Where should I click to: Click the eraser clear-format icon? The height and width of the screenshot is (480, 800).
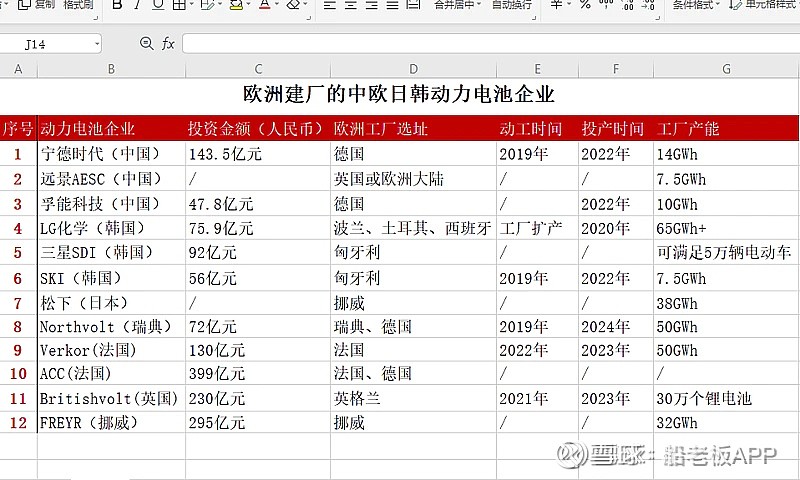[x=292, y=5]
